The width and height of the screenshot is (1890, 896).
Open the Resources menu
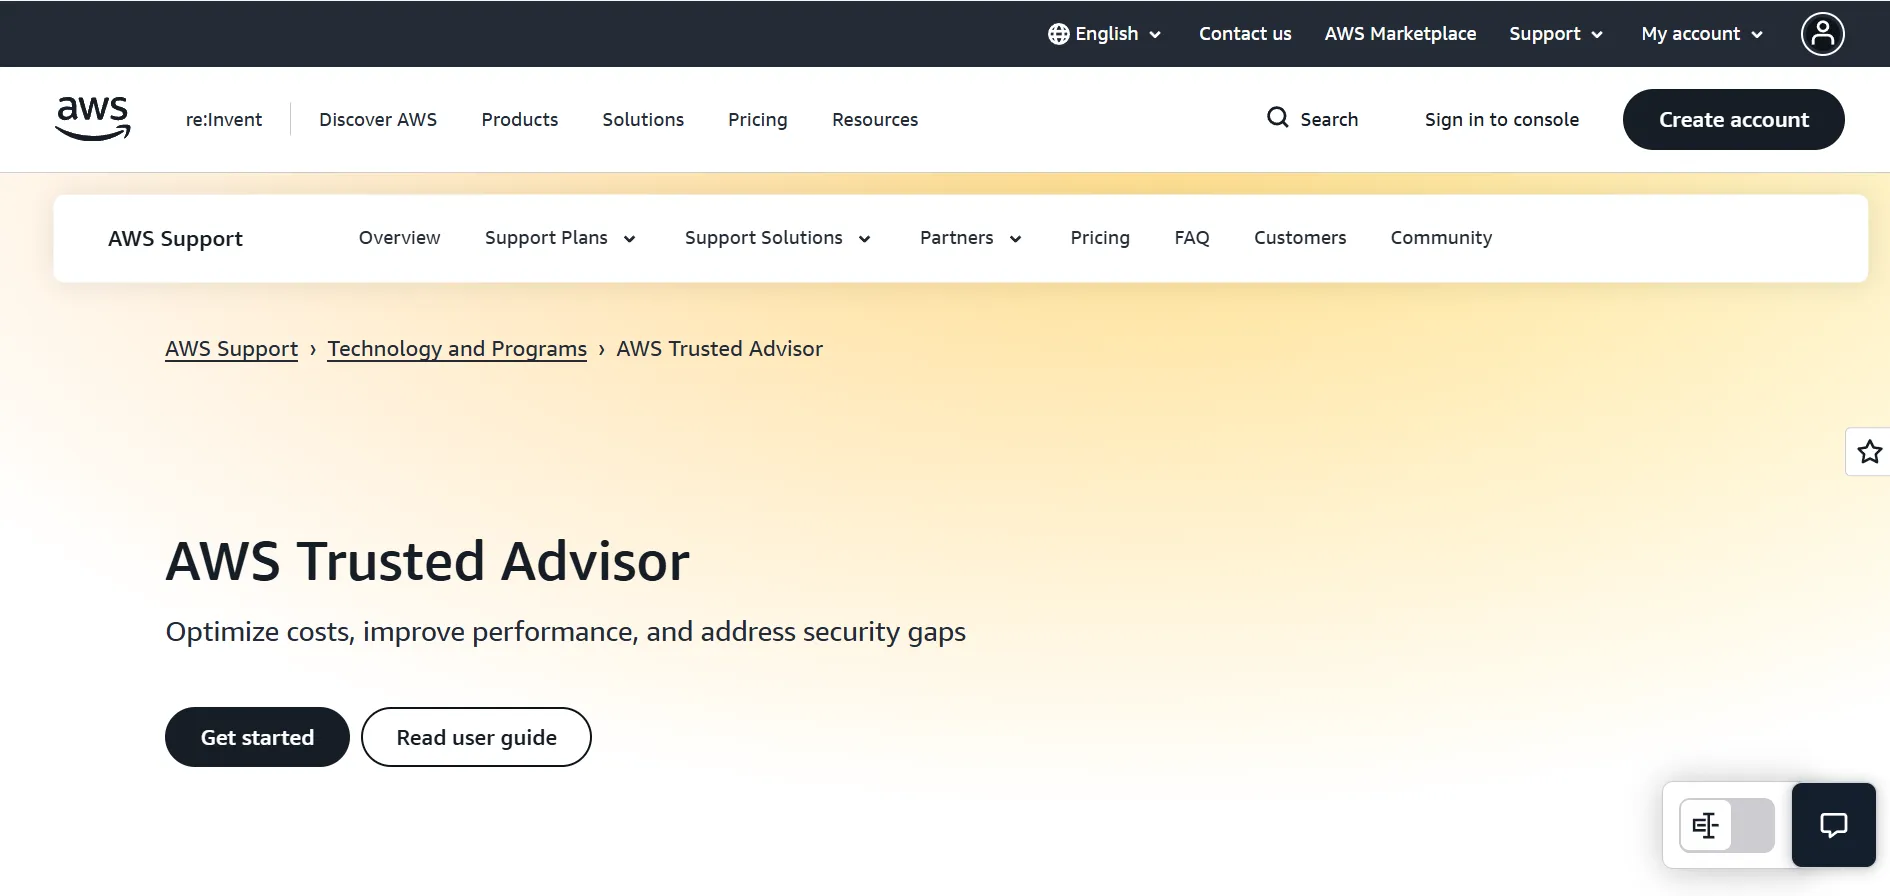click(x=875, y=119)
